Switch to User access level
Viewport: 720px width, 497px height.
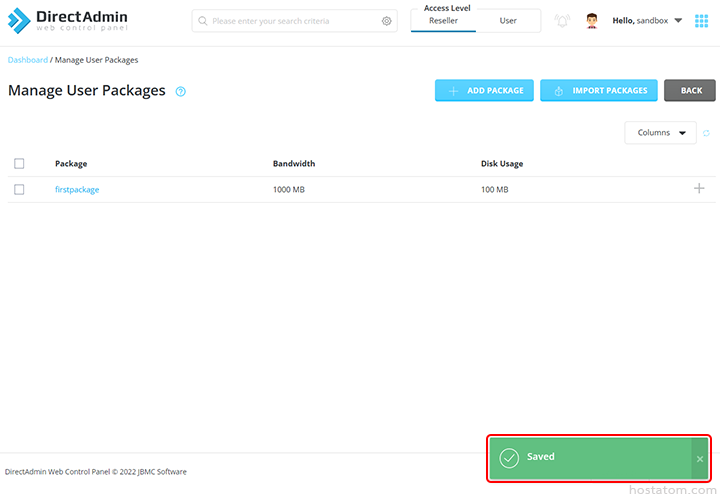point(508,21)
